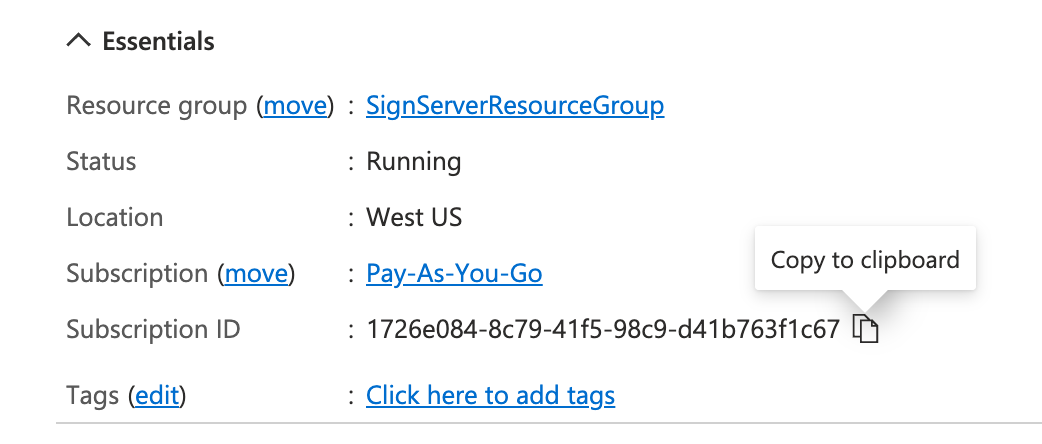Viewport: 1042px width, 444px height.
Task: Click the Subscription ID field label
Action: (x=153, y=329)
